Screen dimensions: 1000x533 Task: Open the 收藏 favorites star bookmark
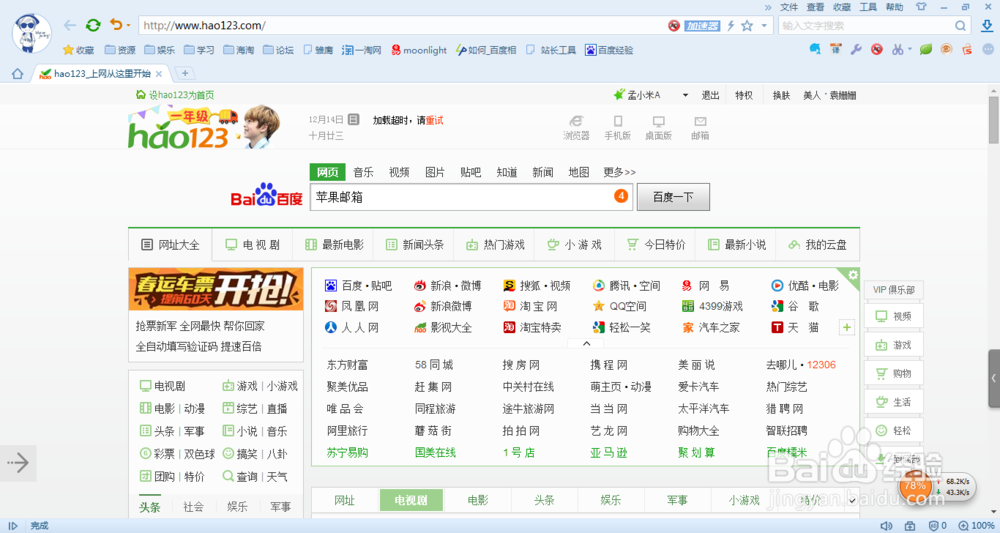coord(78,50)
